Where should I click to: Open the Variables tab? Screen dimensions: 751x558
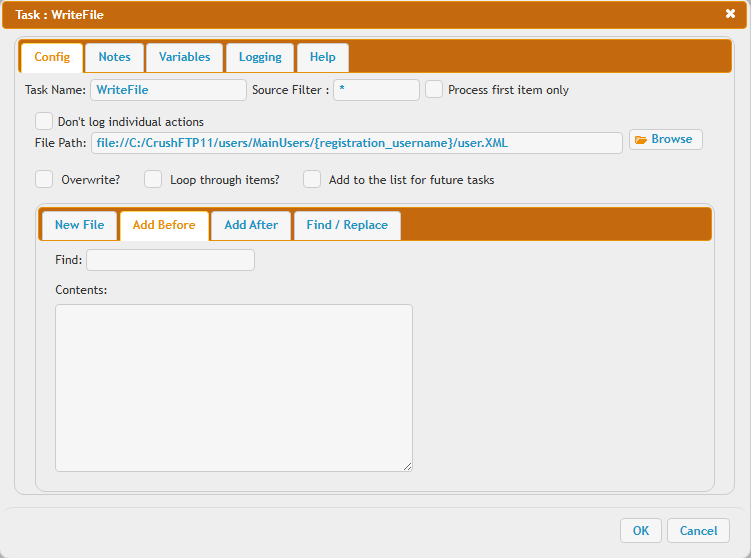pos(184,57)
